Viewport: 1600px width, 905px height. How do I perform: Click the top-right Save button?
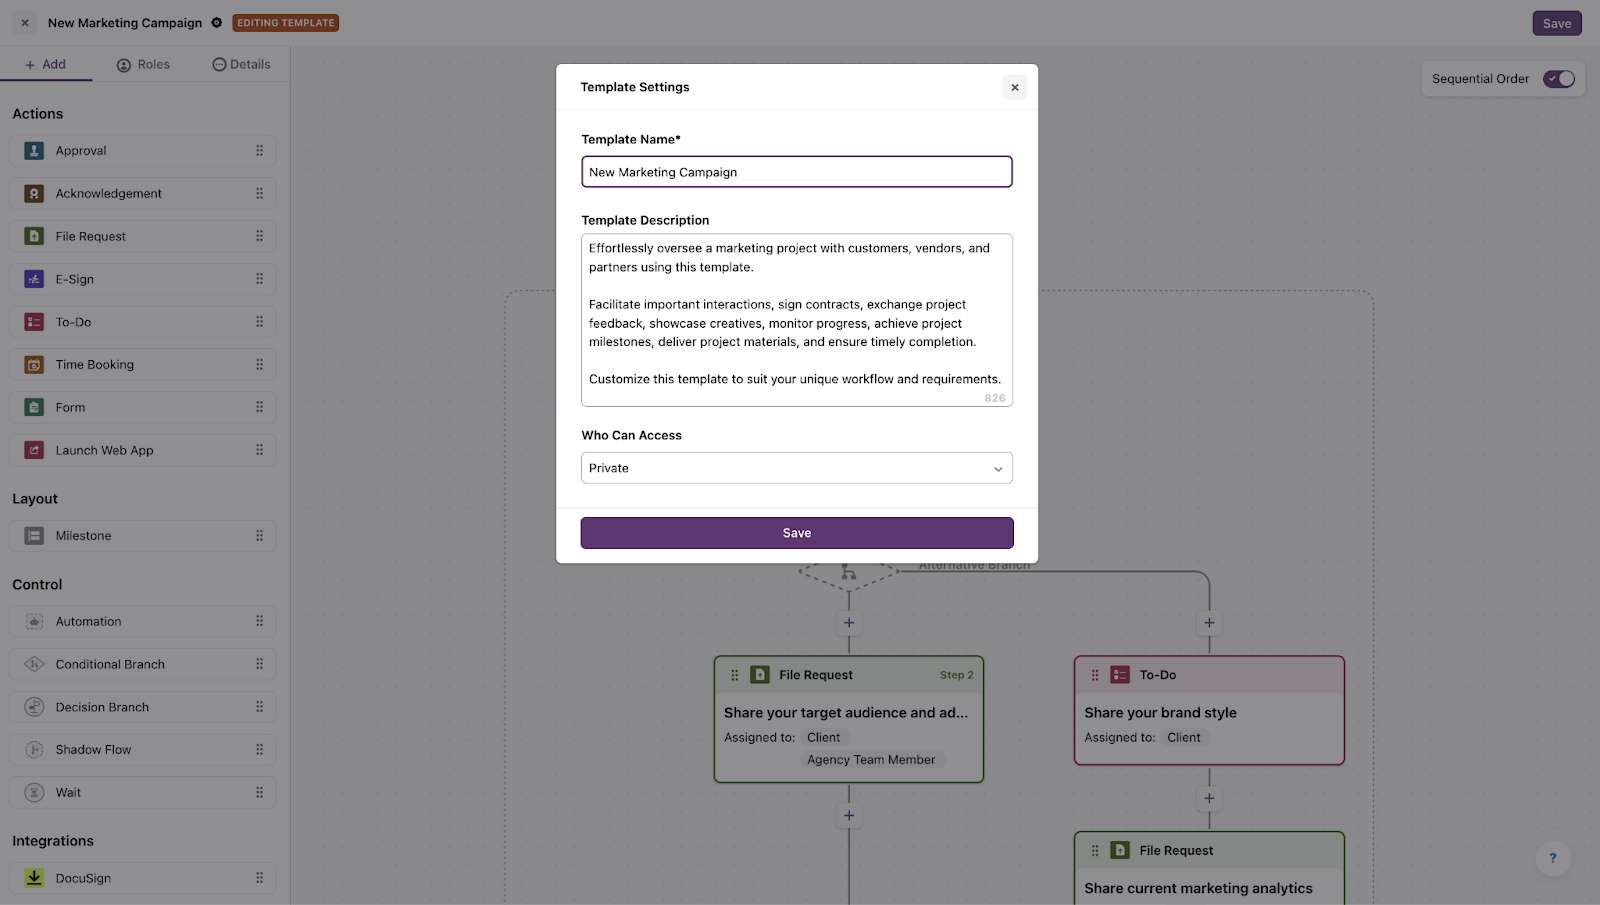tap(1557, 23)
